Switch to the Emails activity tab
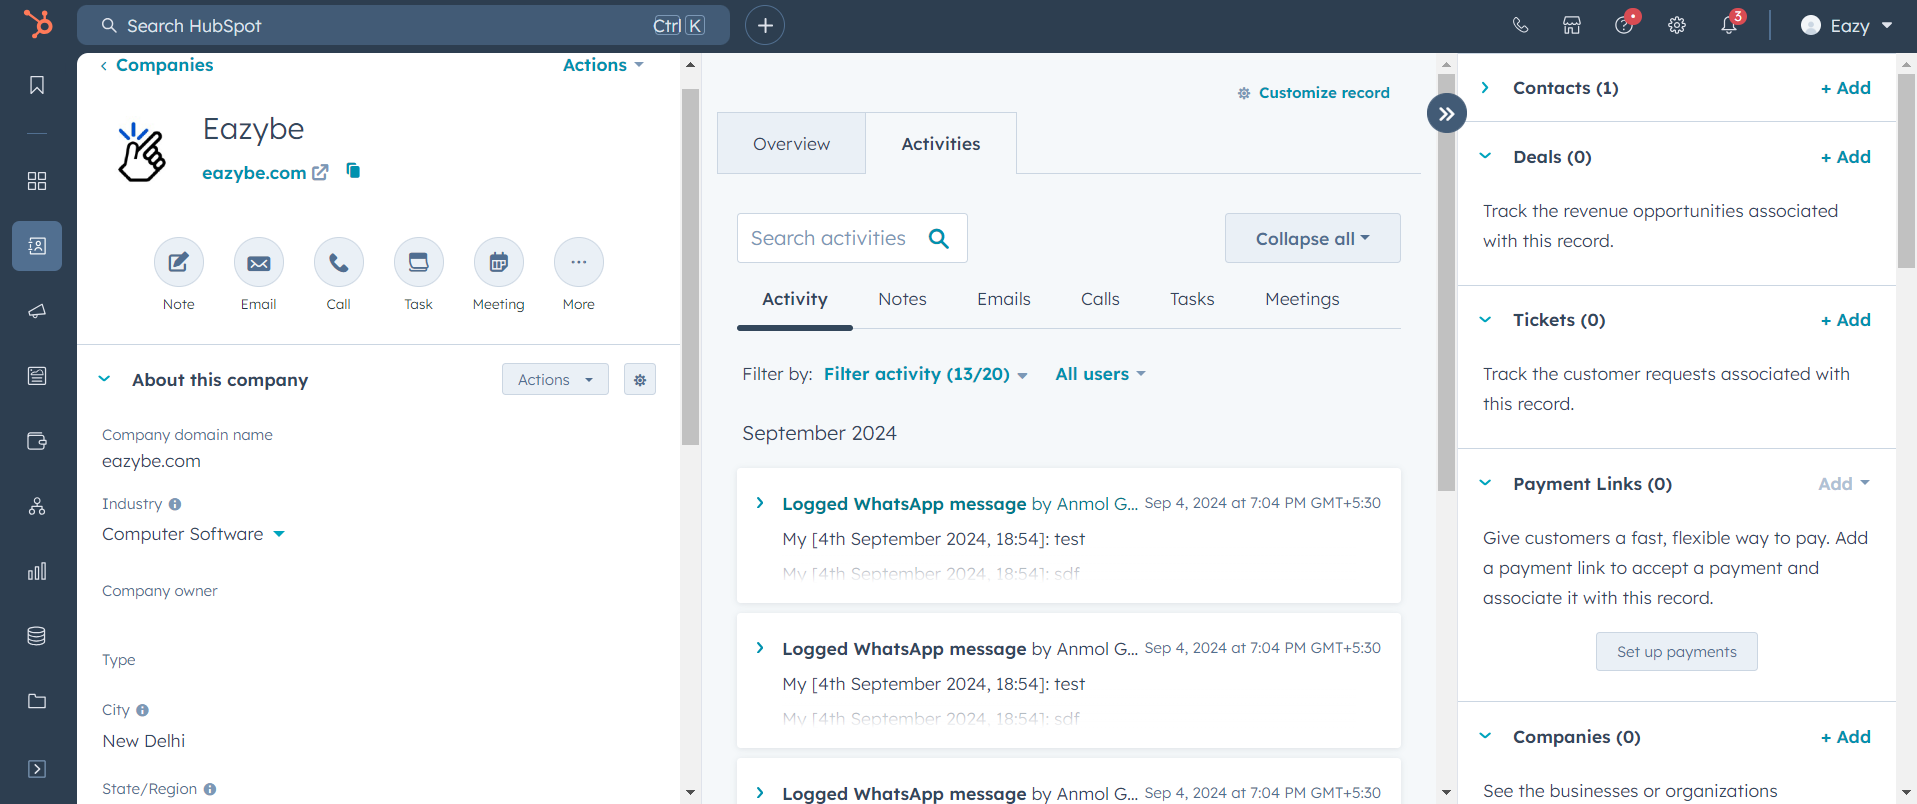This screenshot has width=1917, height=804. [x=1004, y=299]
